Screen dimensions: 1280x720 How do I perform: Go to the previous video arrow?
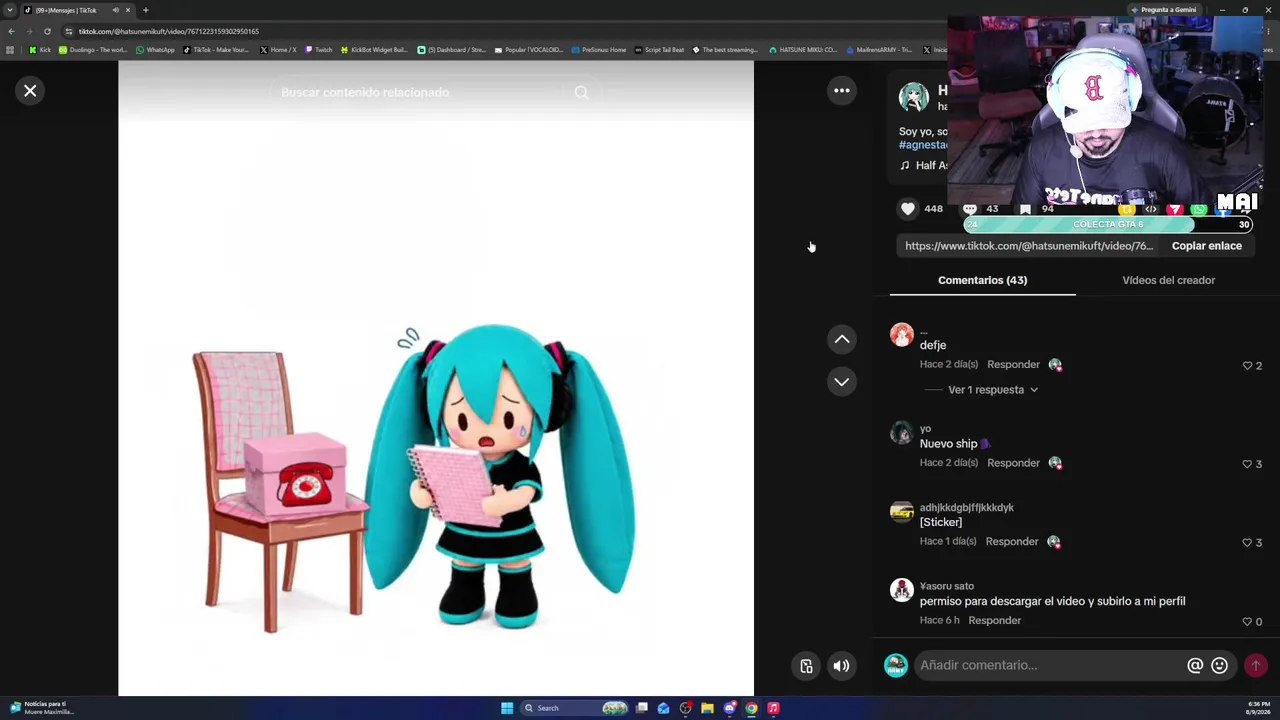(x=842, y=340)
